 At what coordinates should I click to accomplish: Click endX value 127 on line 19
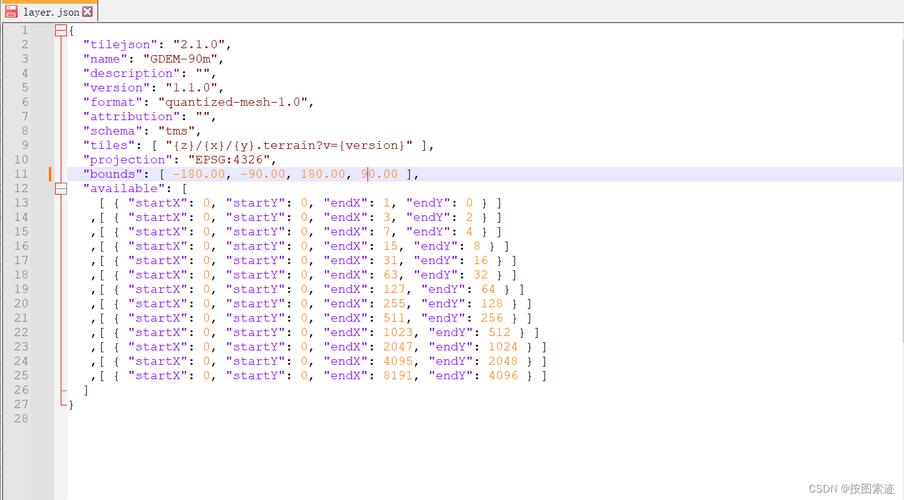(x=394, y=290)
